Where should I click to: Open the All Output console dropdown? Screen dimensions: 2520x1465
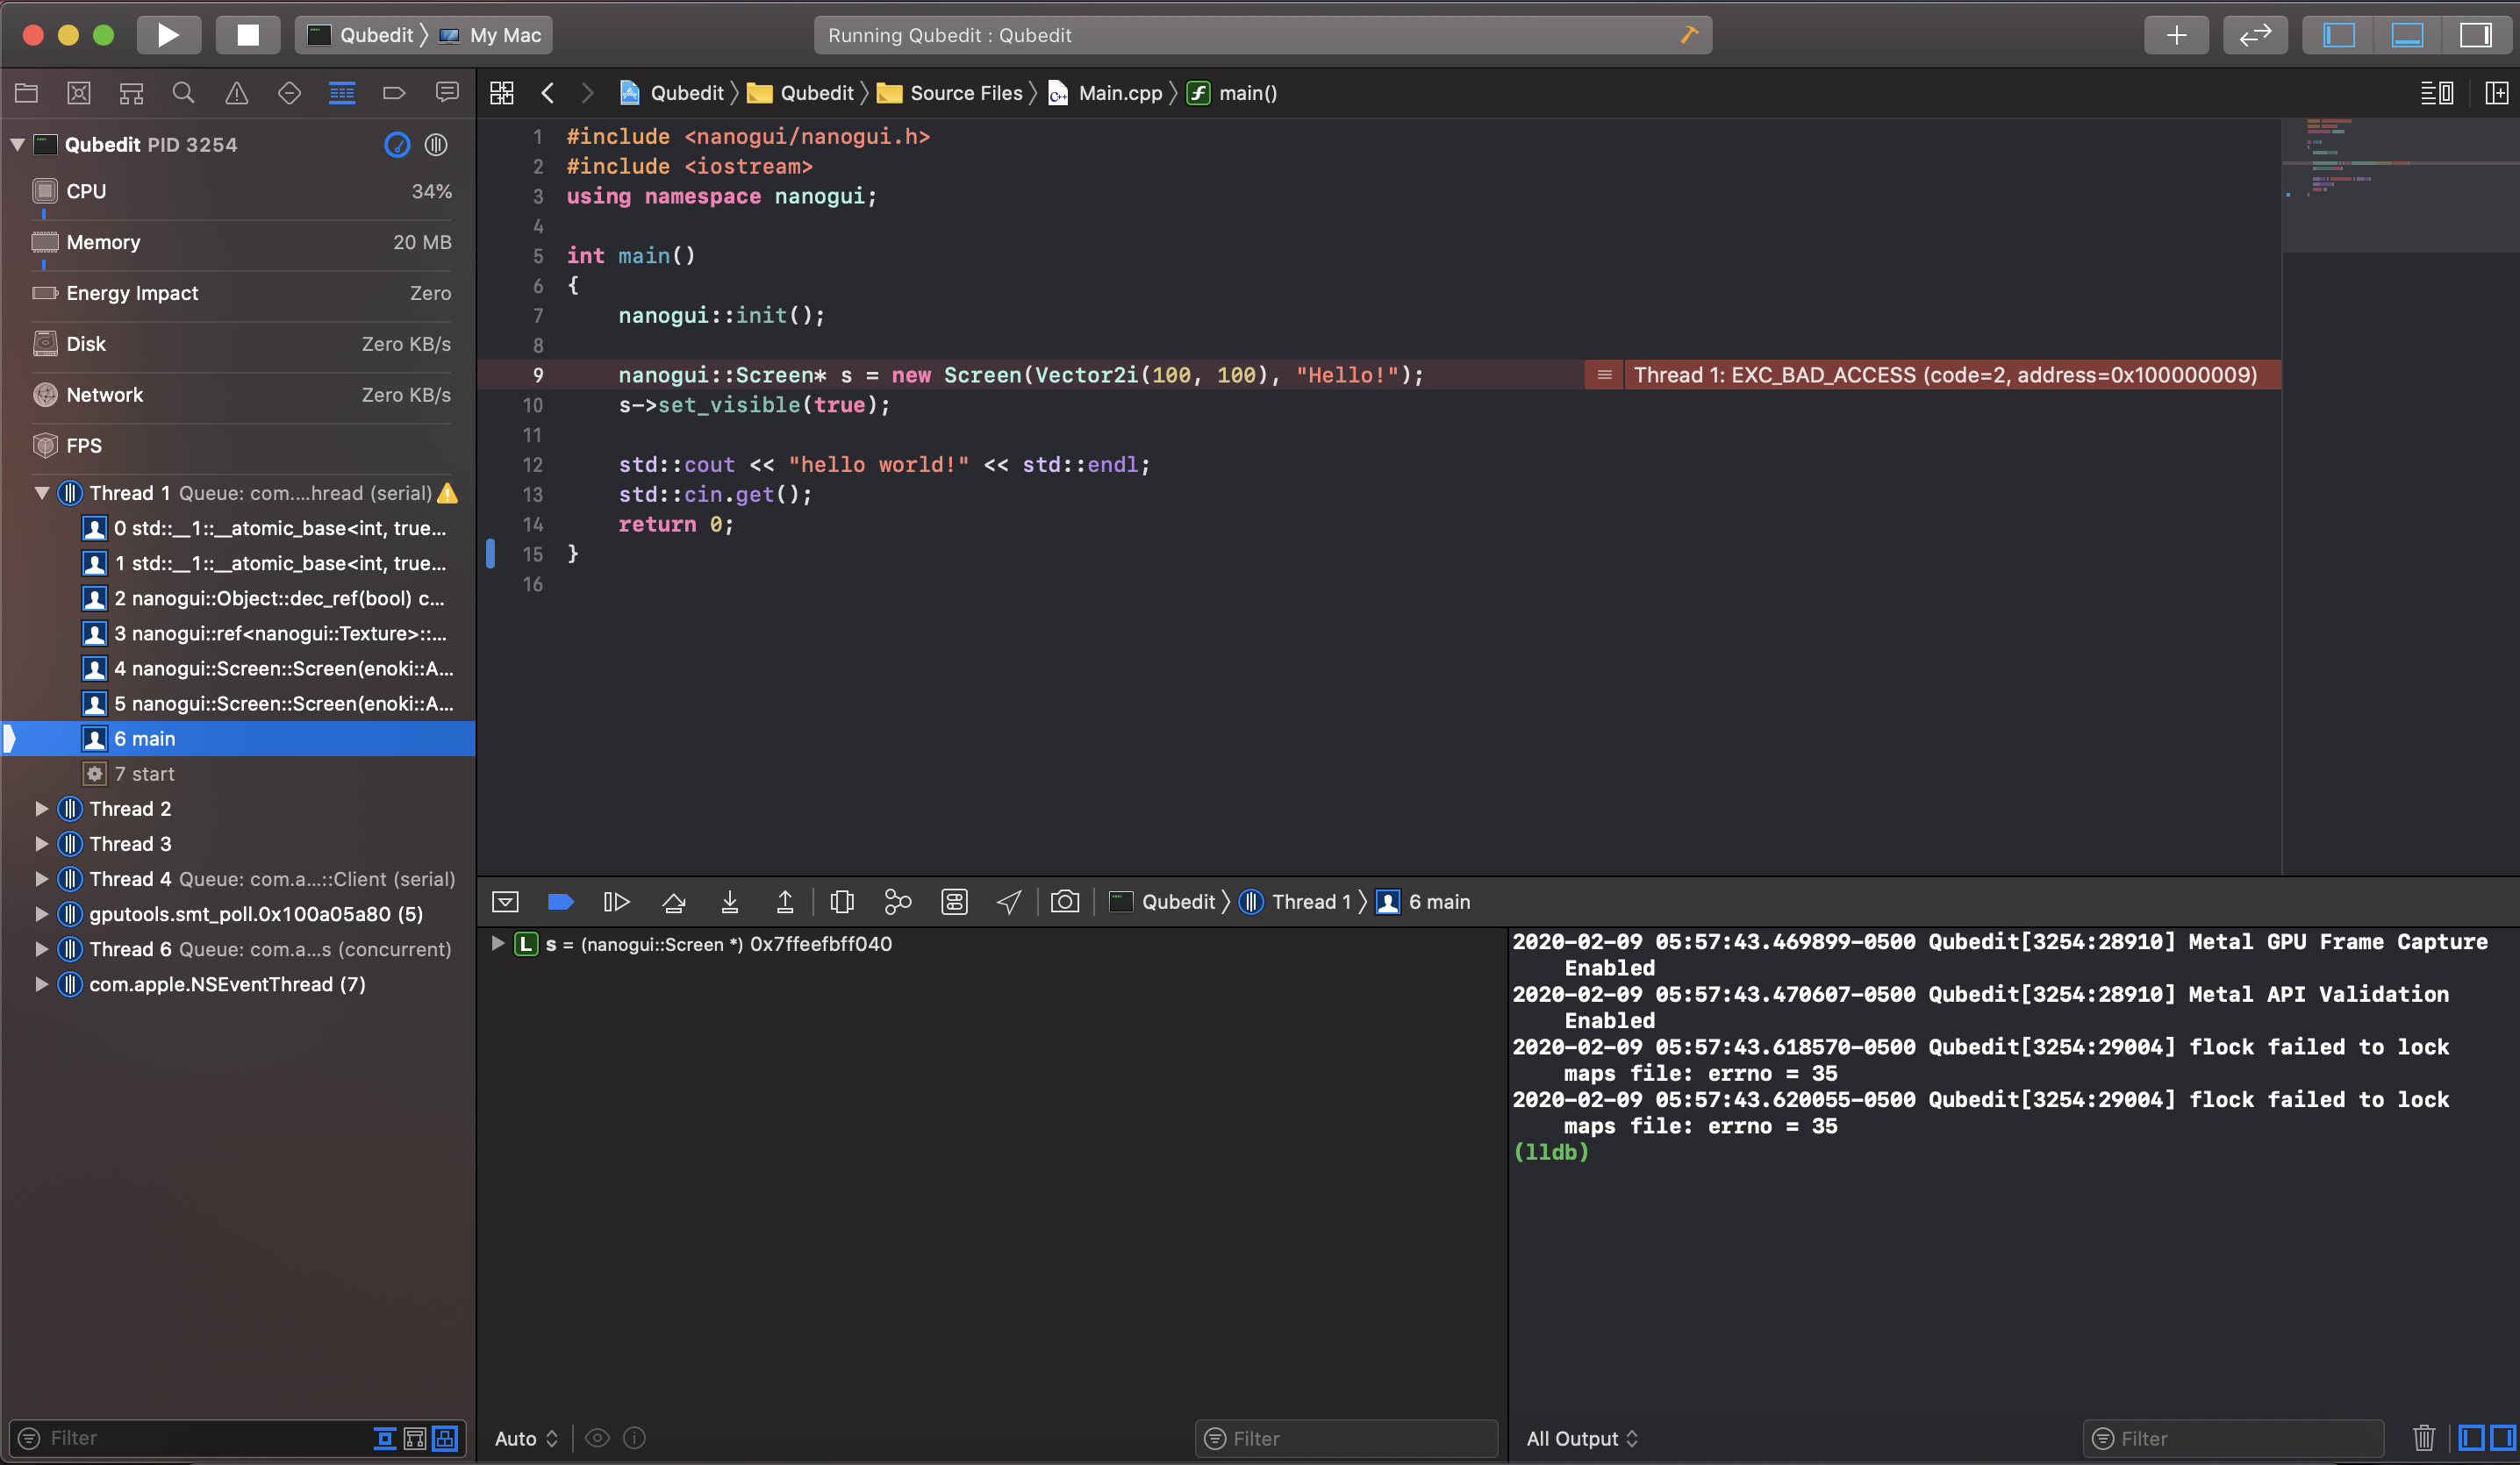click(x=1581, y=1438)
